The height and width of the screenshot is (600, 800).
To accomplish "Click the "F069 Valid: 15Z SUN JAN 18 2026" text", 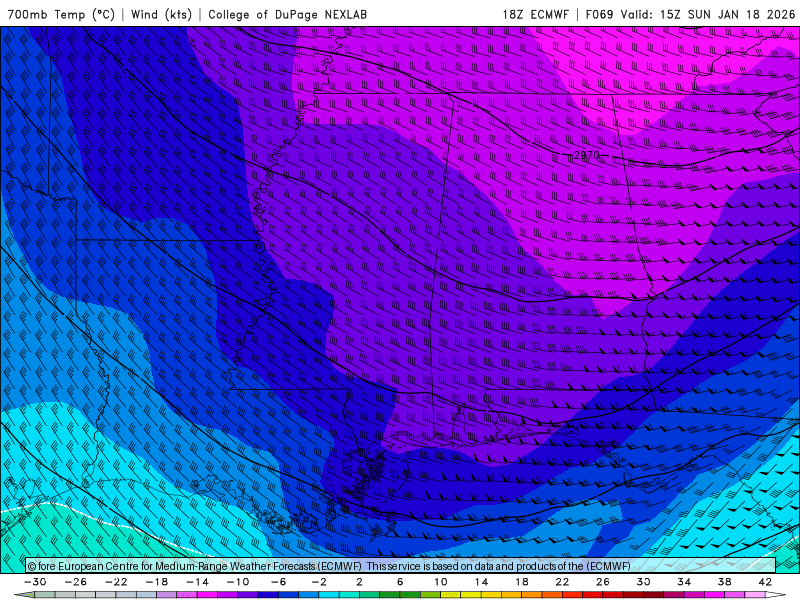I will click(x=690, y=14).
